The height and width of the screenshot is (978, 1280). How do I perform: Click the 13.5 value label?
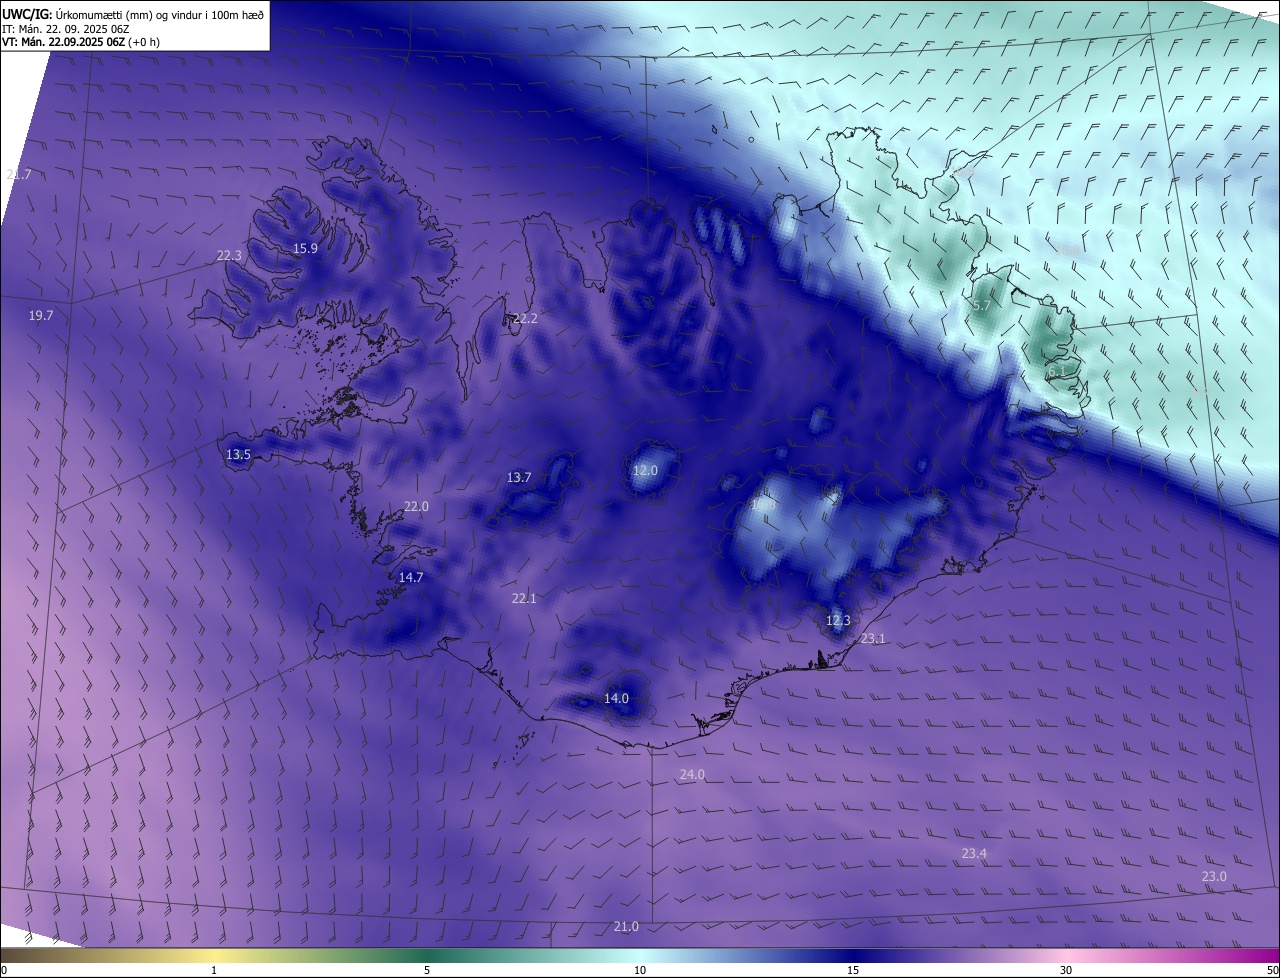[238, 454]
